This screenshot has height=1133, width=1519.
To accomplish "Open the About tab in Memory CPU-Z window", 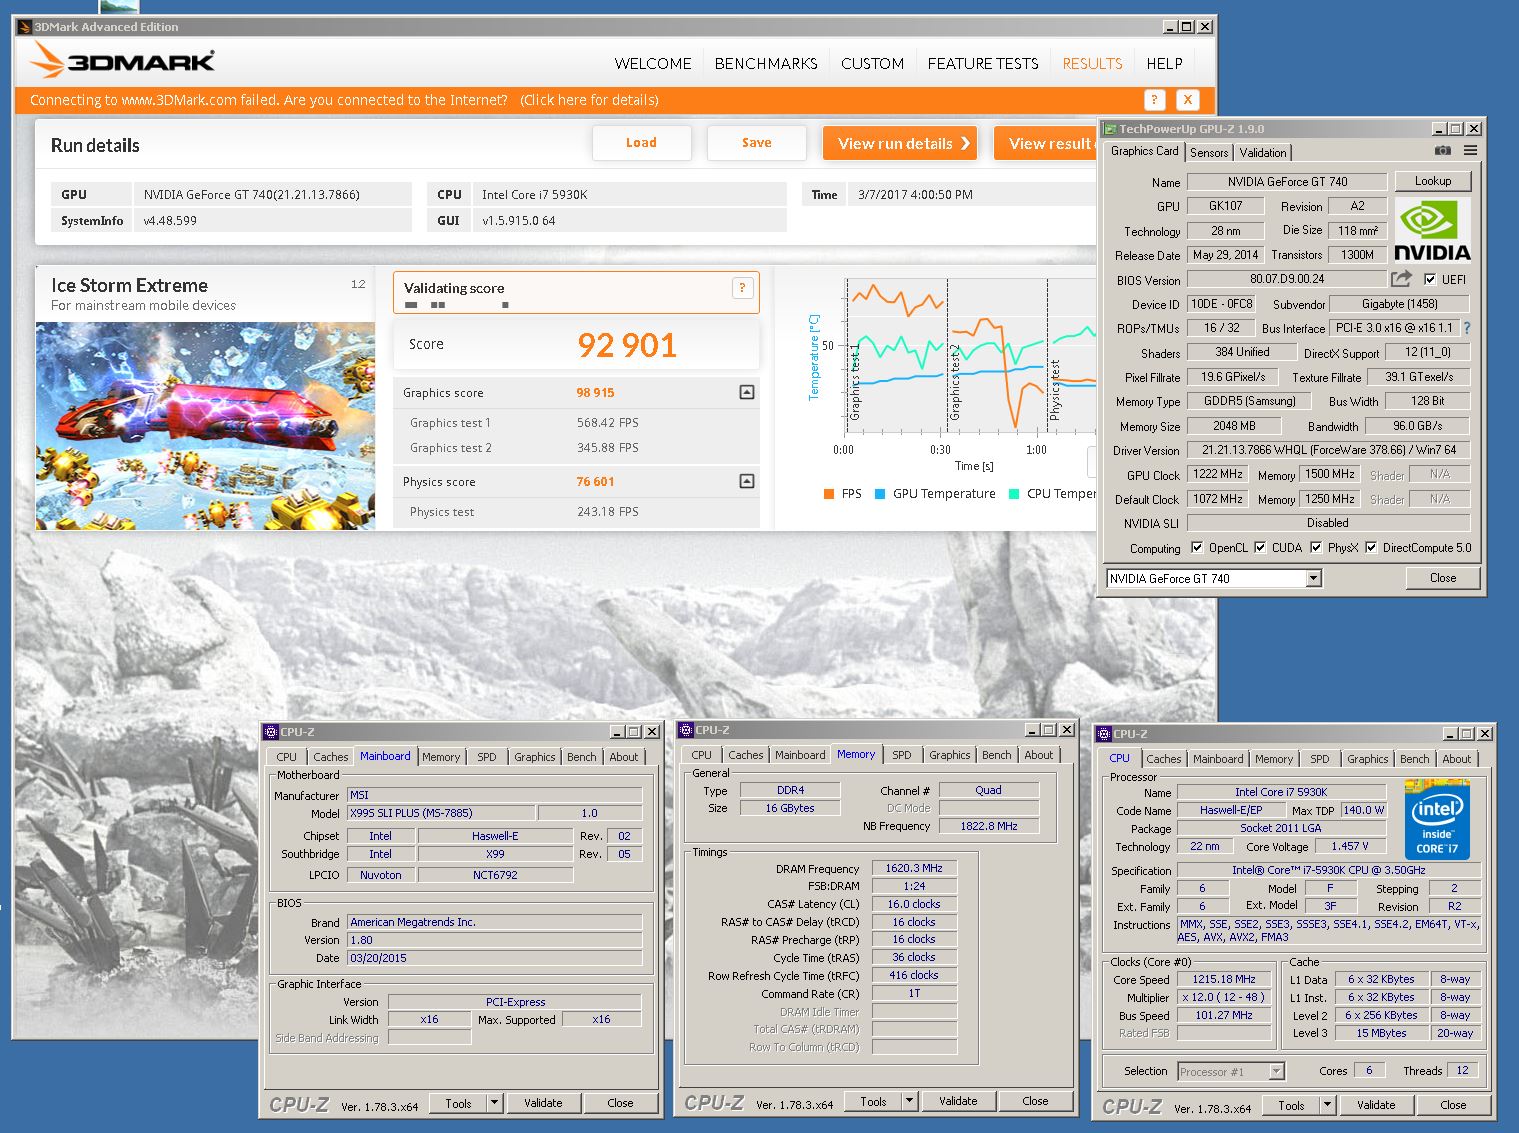I will click(x=1038, y=755).
